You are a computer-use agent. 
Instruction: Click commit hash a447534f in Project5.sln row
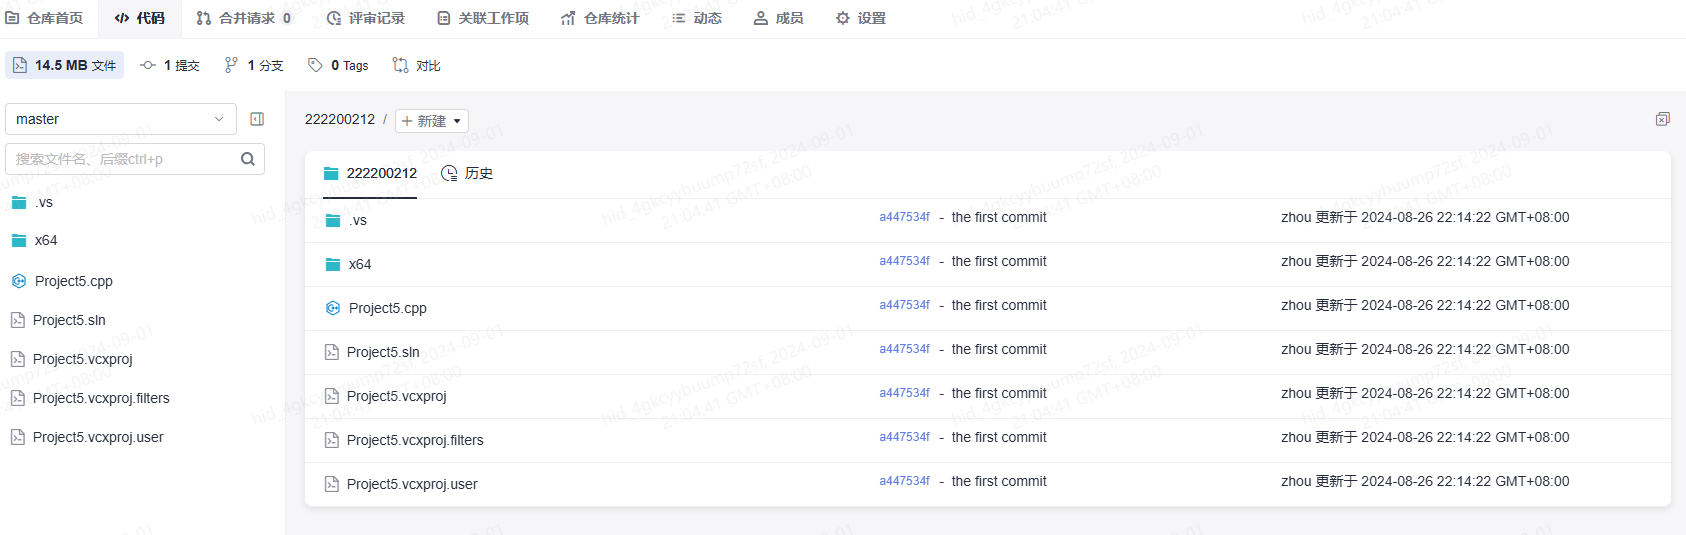click(x=905, y=349)
